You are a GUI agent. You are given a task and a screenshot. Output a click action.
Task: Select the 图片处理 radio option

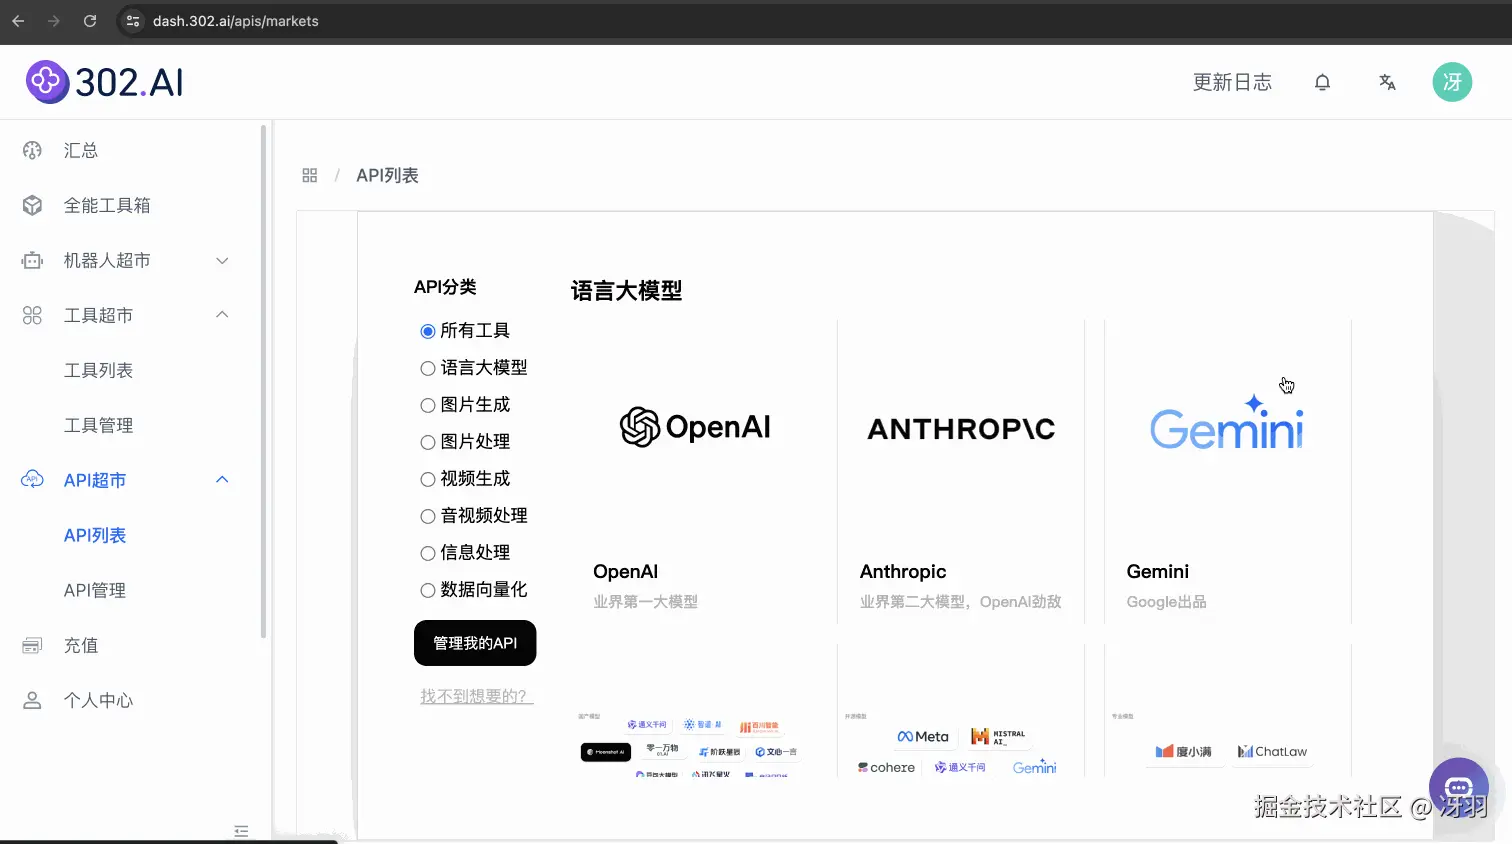428,442
